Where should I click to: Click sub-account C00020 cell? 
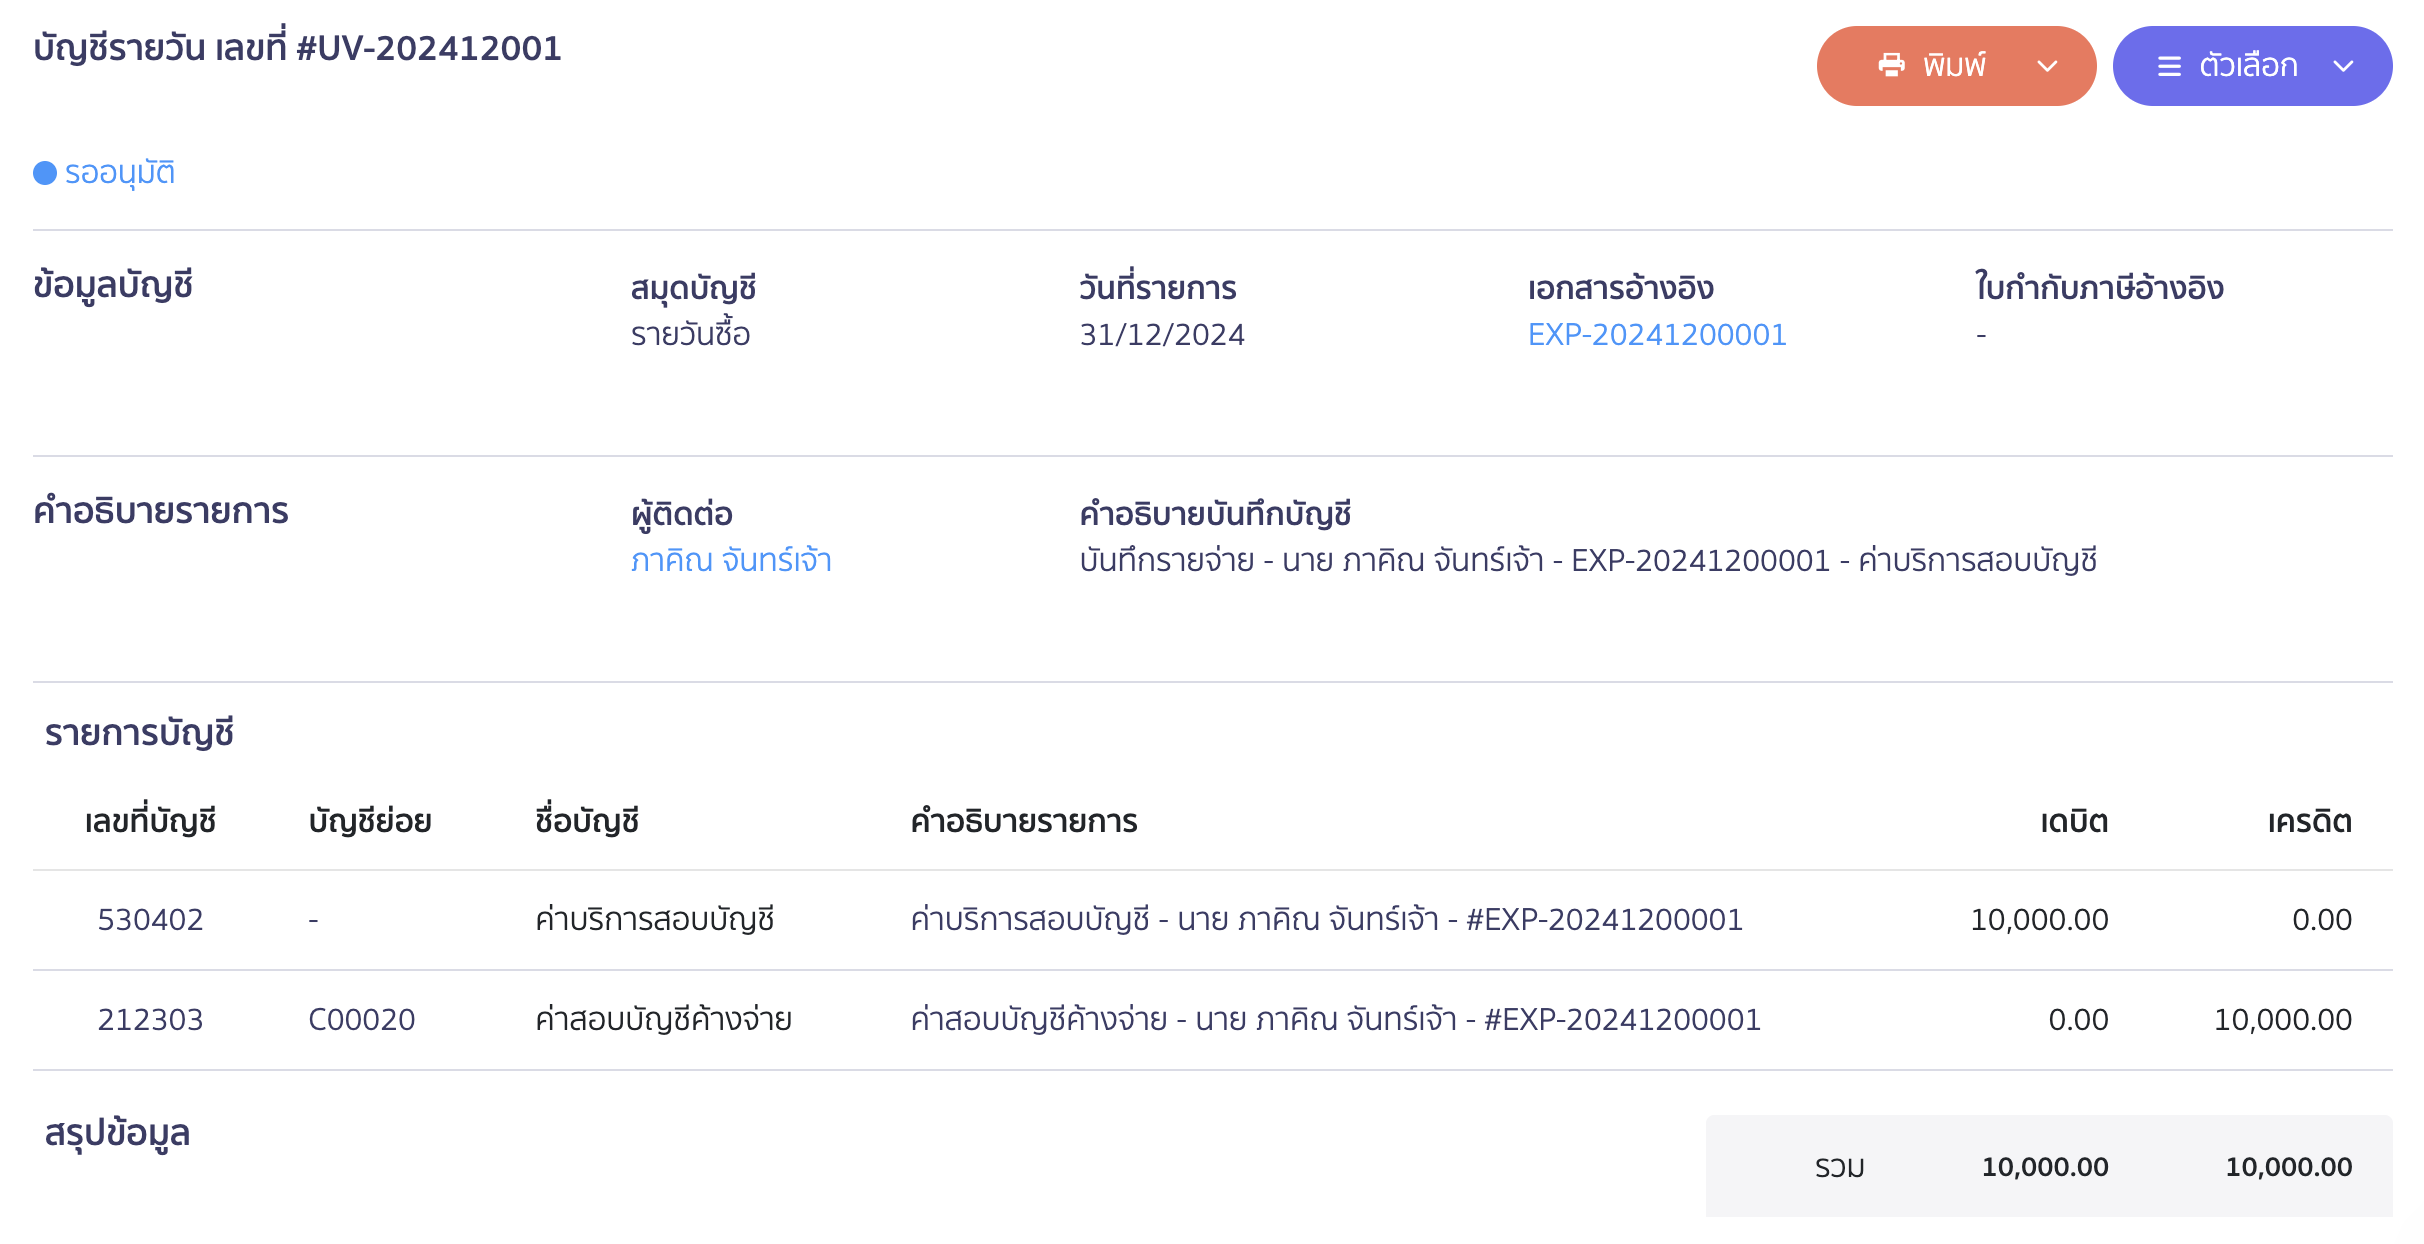362,1019
